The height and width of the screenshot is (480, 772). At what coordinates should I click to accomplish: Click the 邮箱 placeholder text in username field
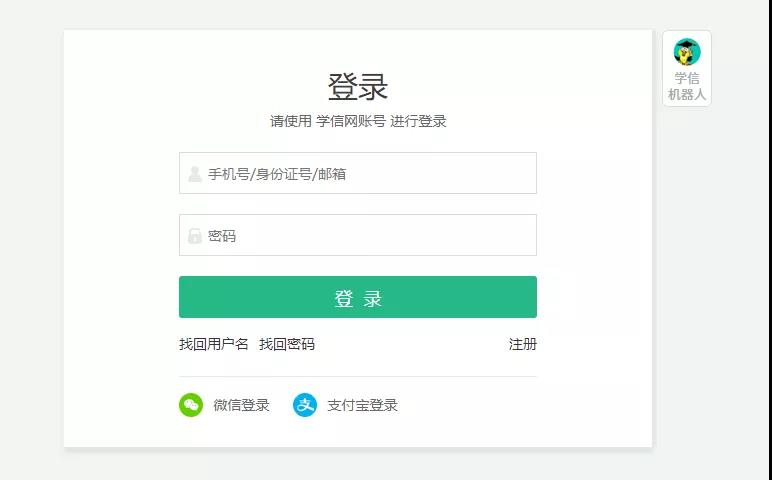[x=333, y=174]
